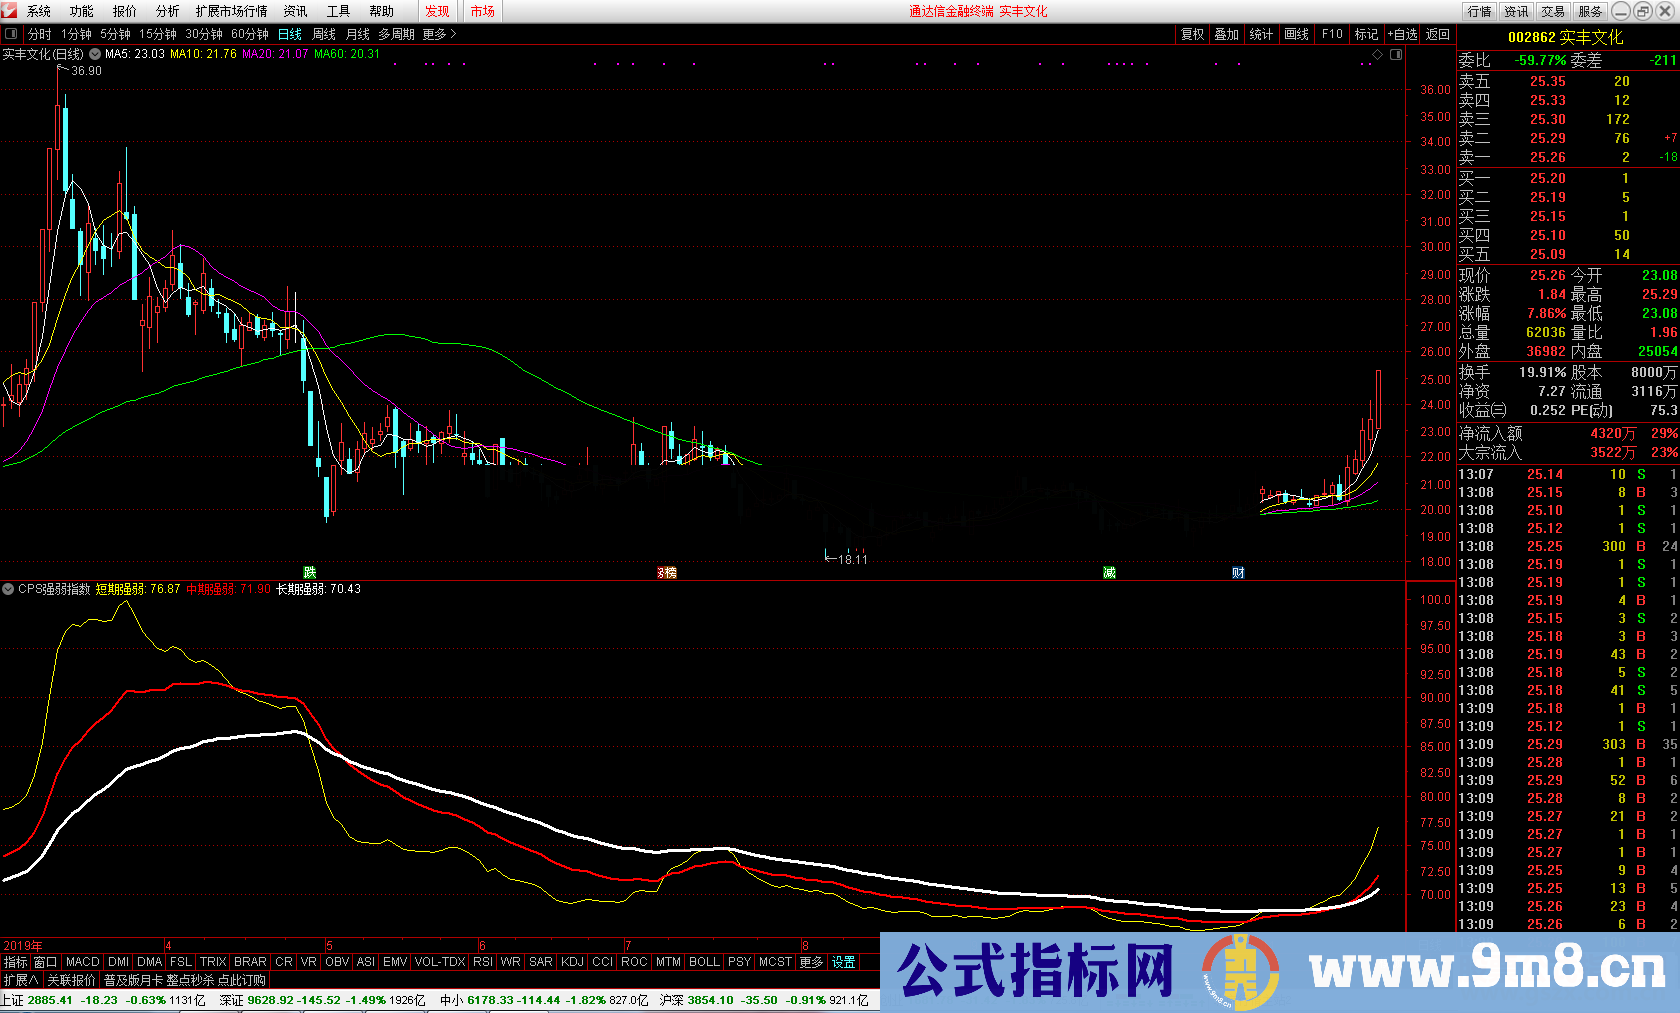Expand 更多 period options in the period bar
1680x1013 pixels.
pyautogui.click(x=432, y=33)
